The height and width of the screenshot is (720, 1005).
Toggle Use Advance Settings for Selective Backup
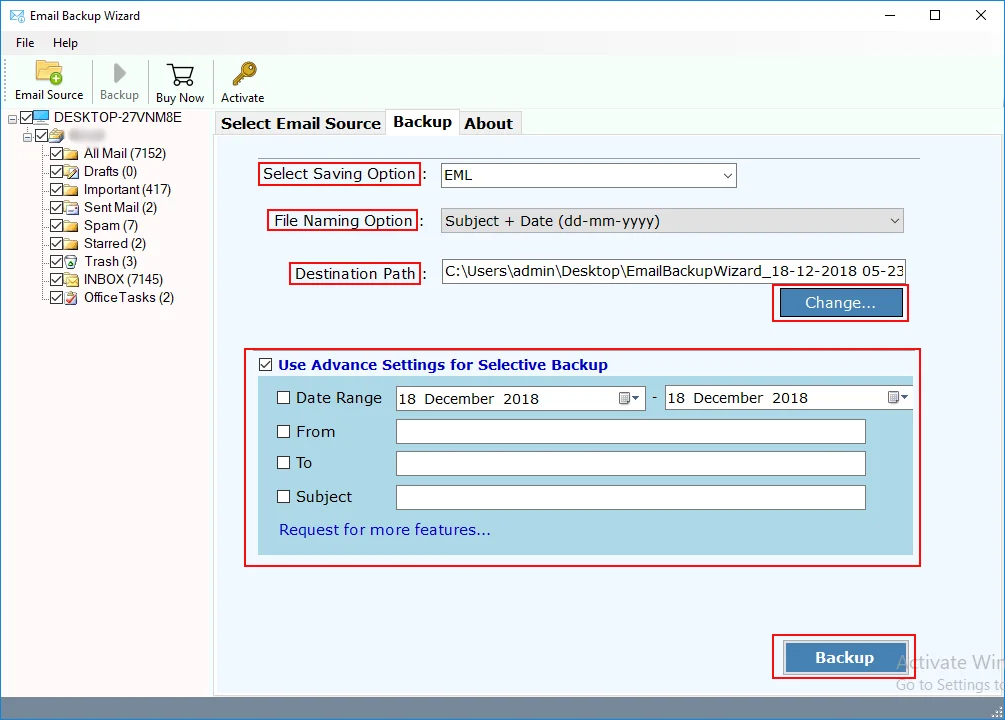point(265,365)
